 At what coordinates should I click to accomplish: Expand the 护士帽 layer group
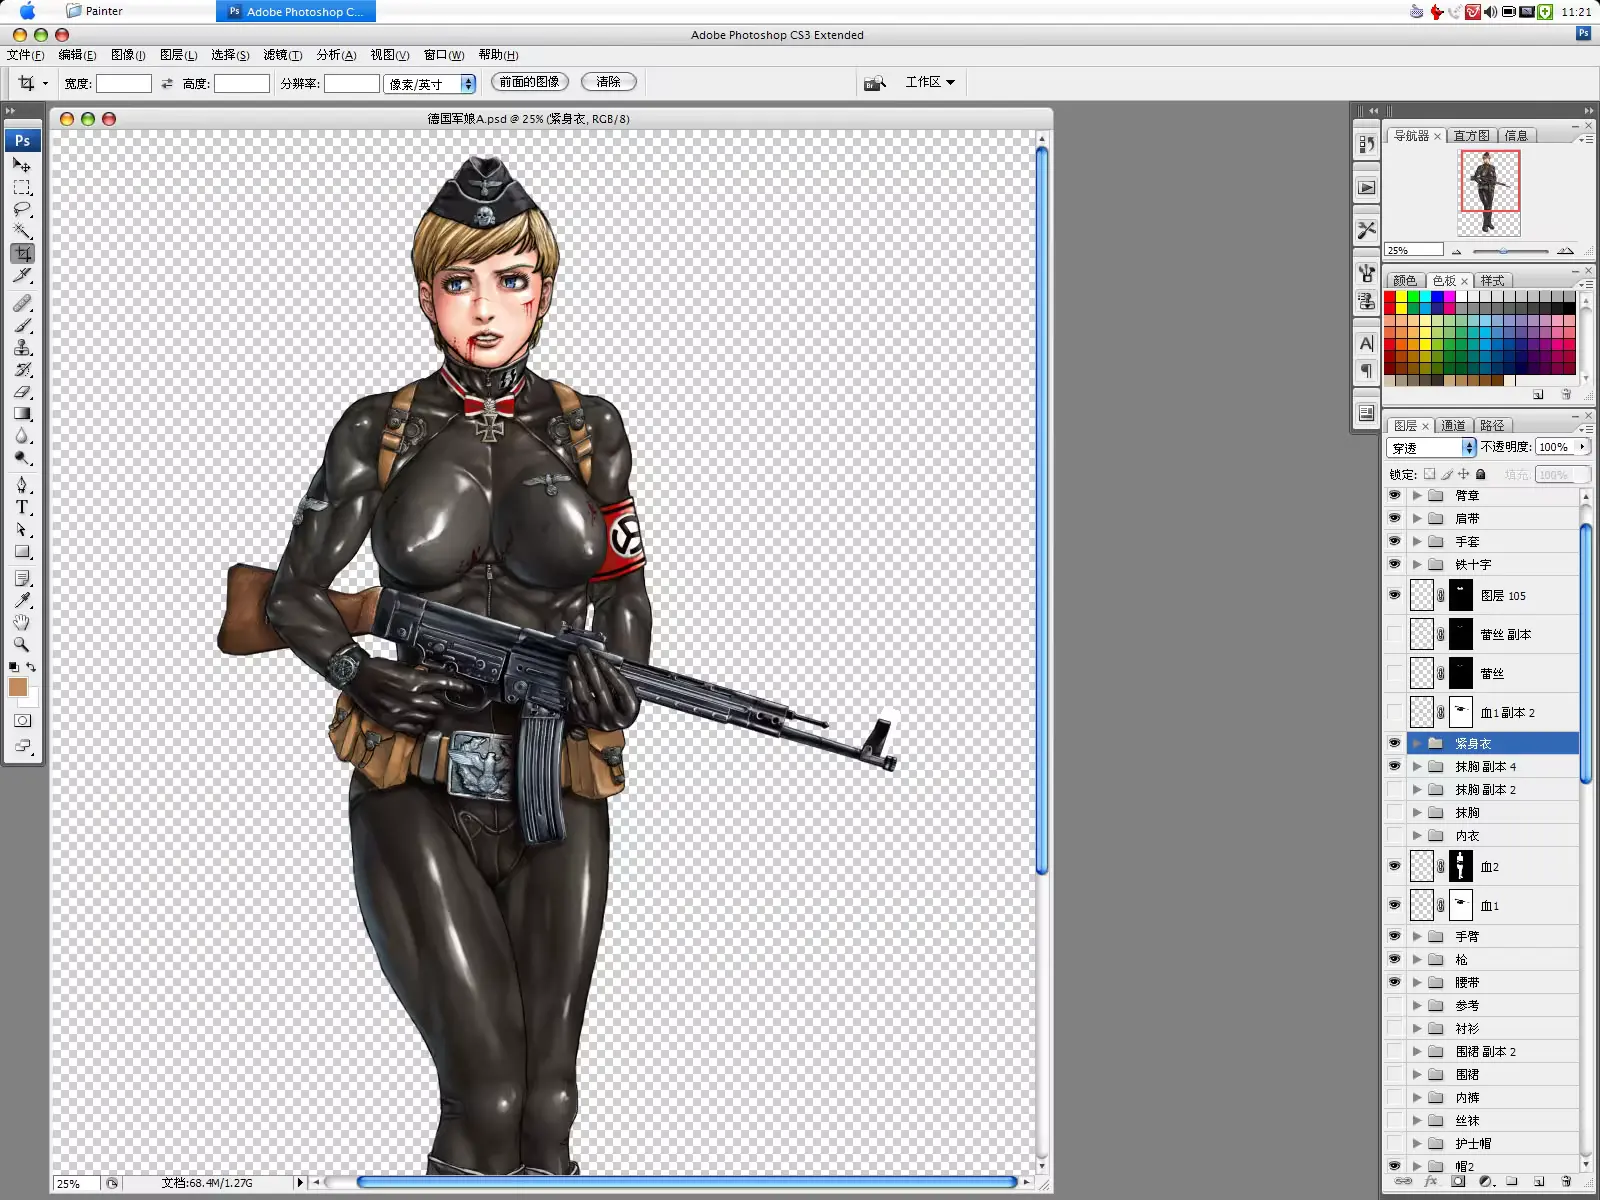coord(1417,1143)
